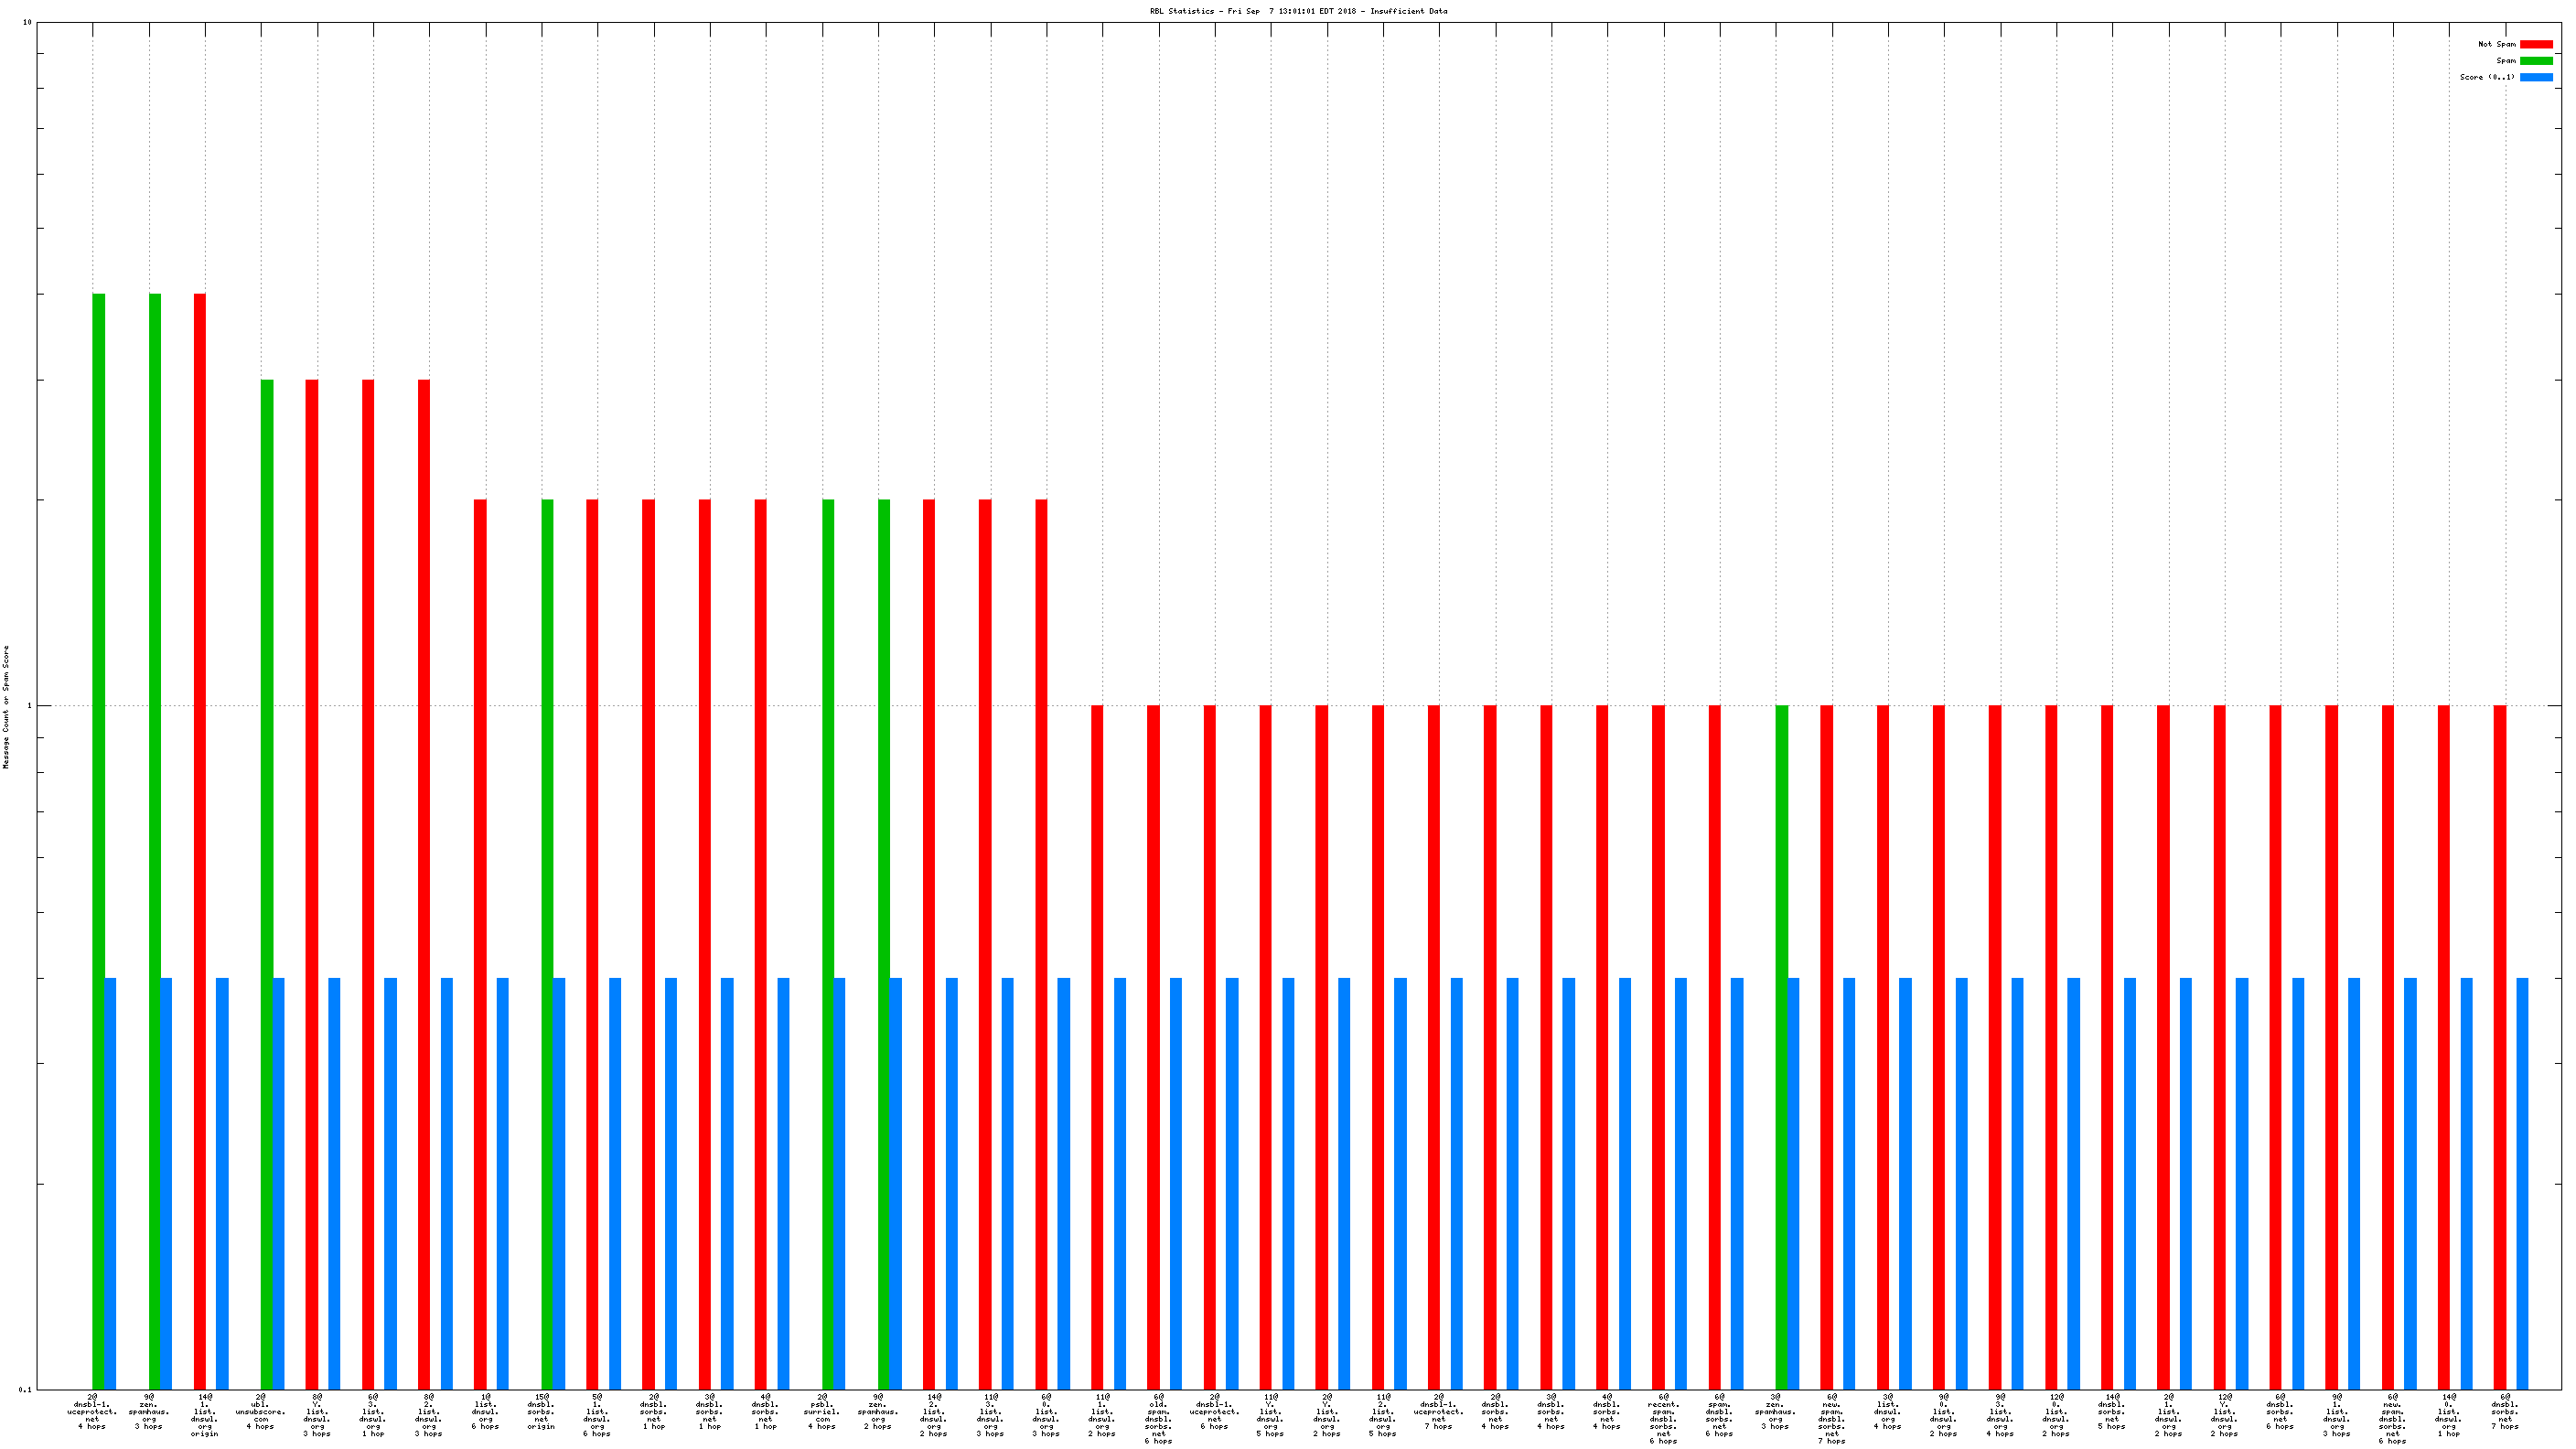Click the green Spam legend swatch
Image resolution: width=2576 pixels, height=1449 pixels.
click(2535, 60)
